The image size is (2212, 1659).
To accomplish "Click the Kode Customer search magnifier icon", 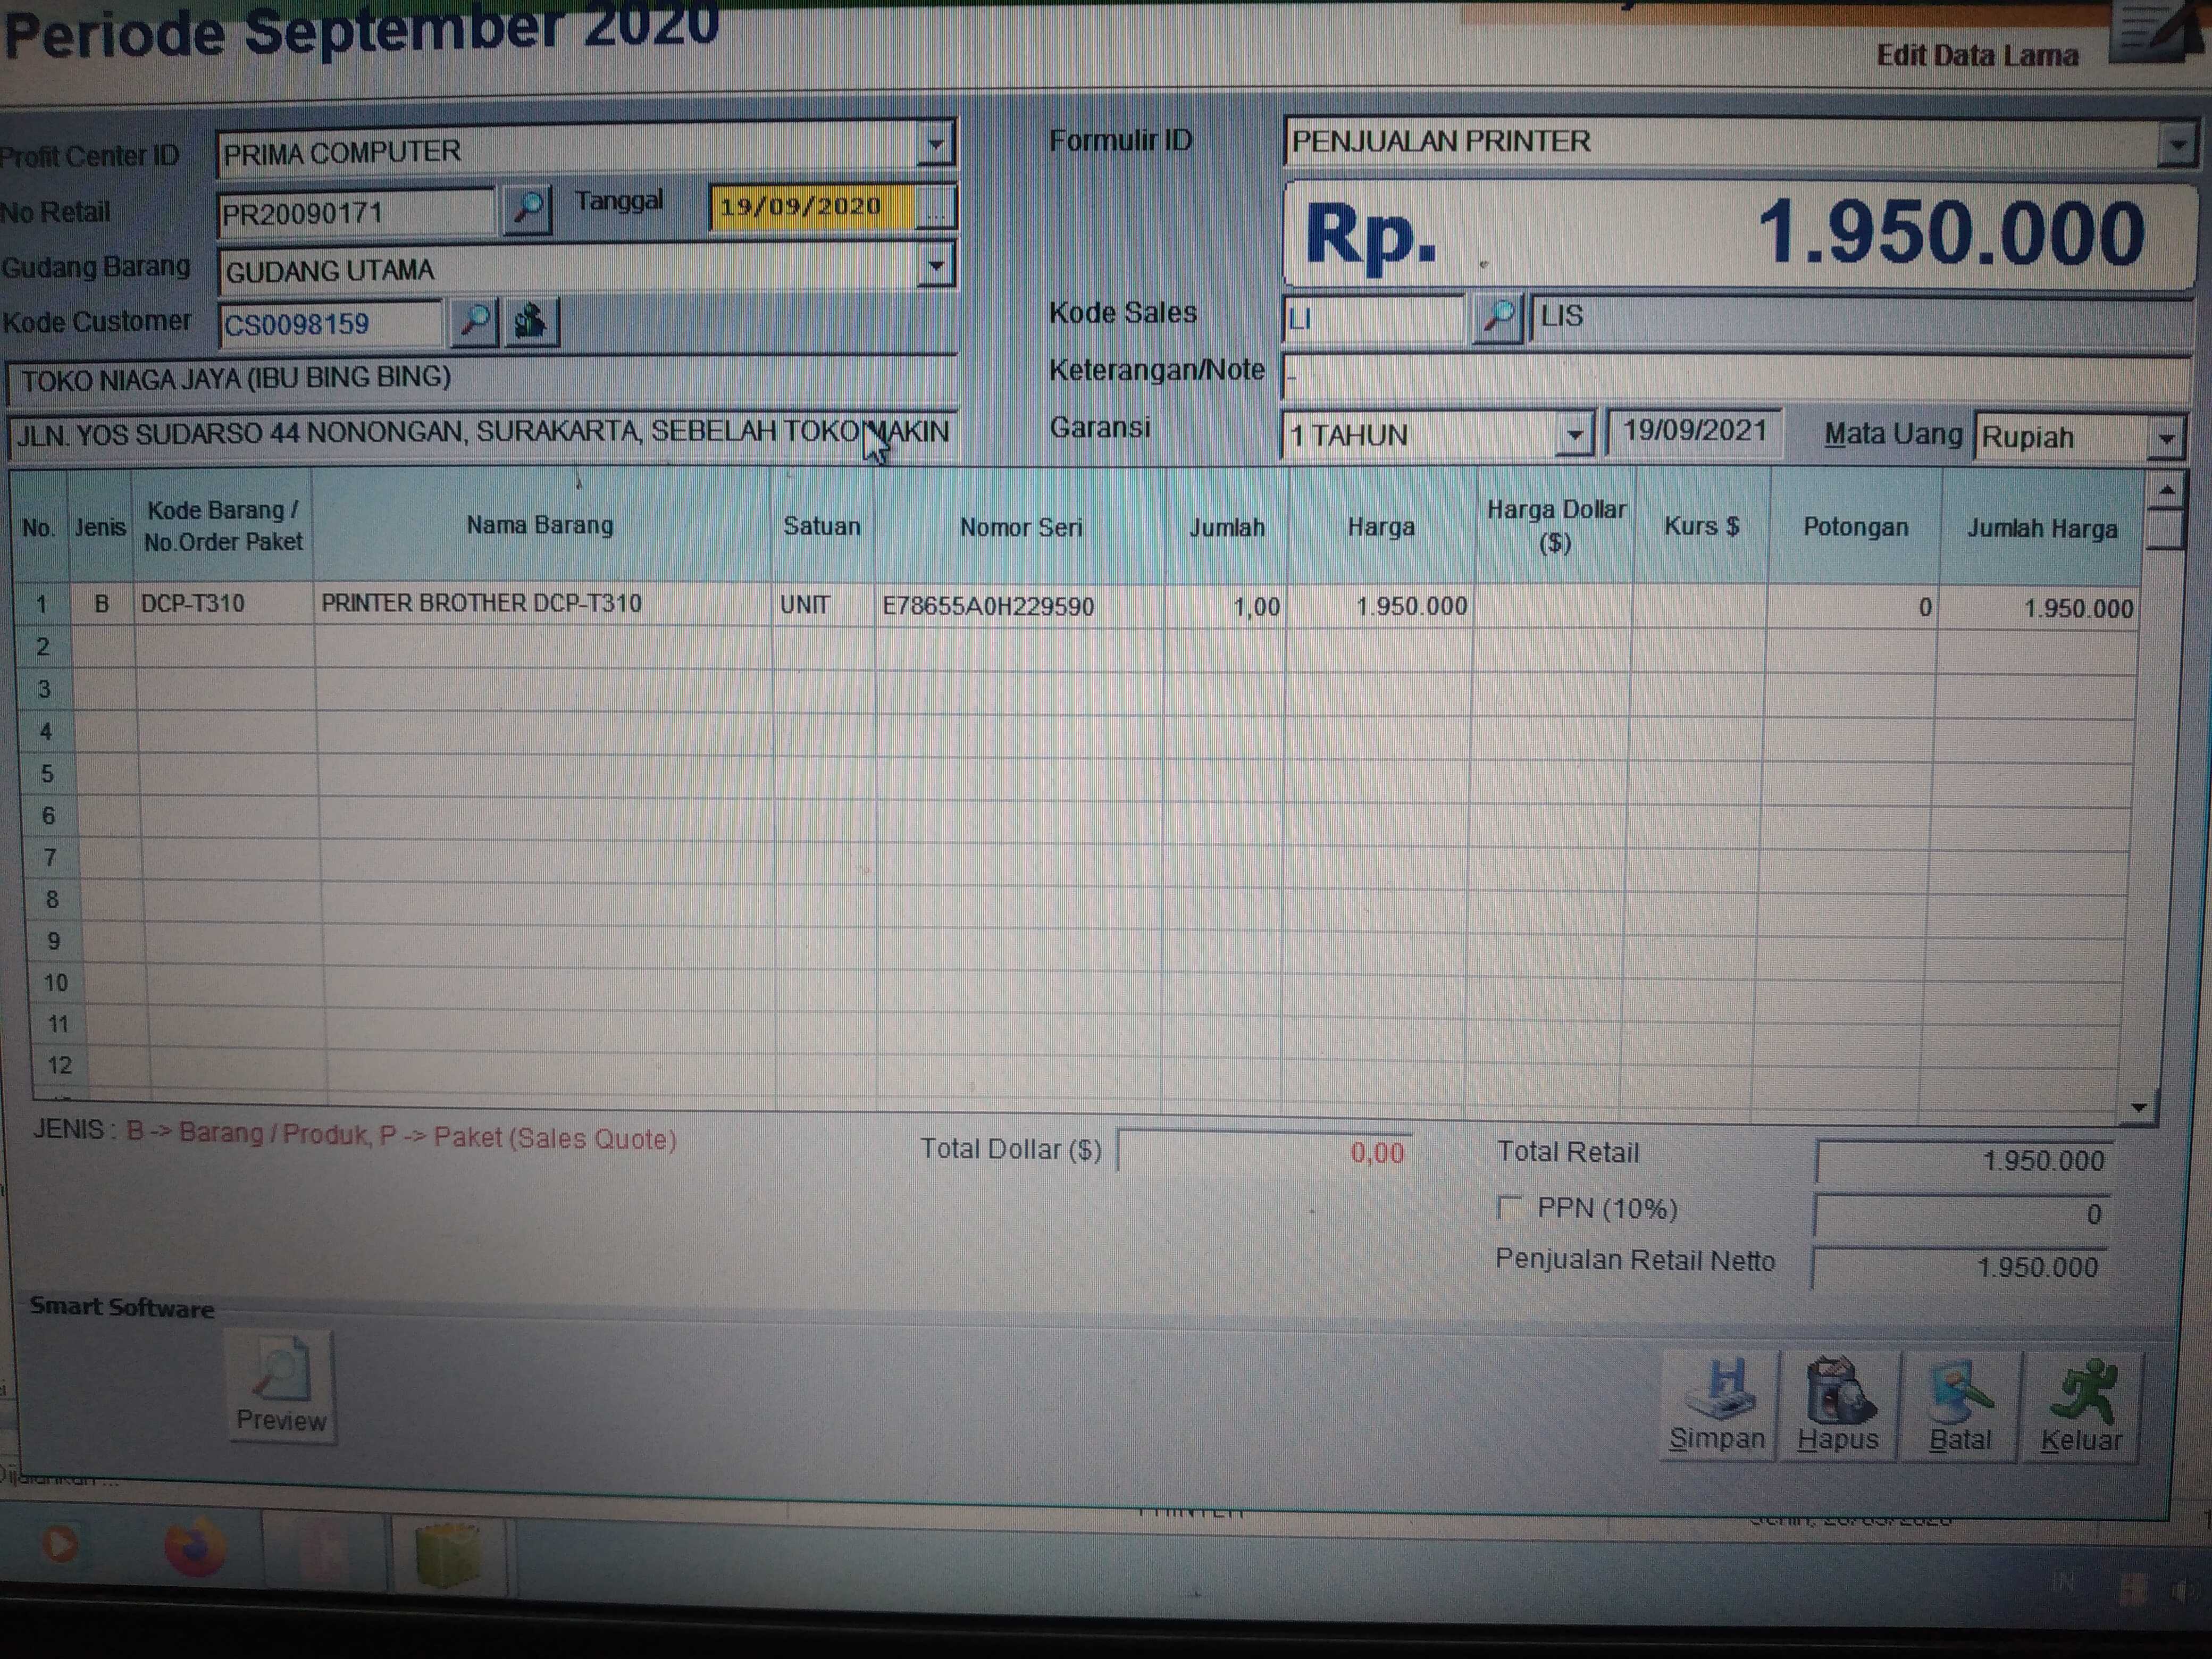I will pos(474,322).
